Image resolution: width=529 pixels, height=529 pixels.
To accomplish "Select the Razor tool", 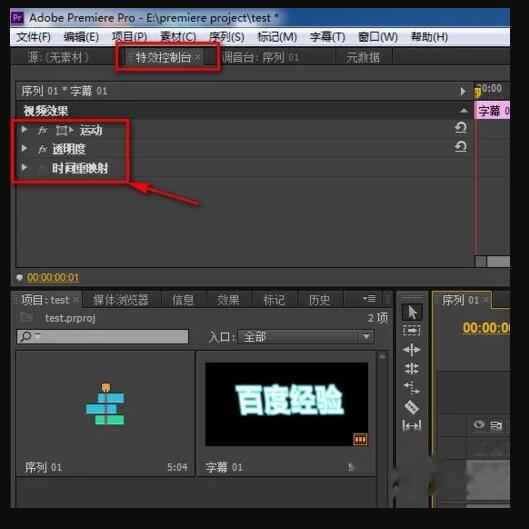I will pyautogui.click(x=412, y=407).
